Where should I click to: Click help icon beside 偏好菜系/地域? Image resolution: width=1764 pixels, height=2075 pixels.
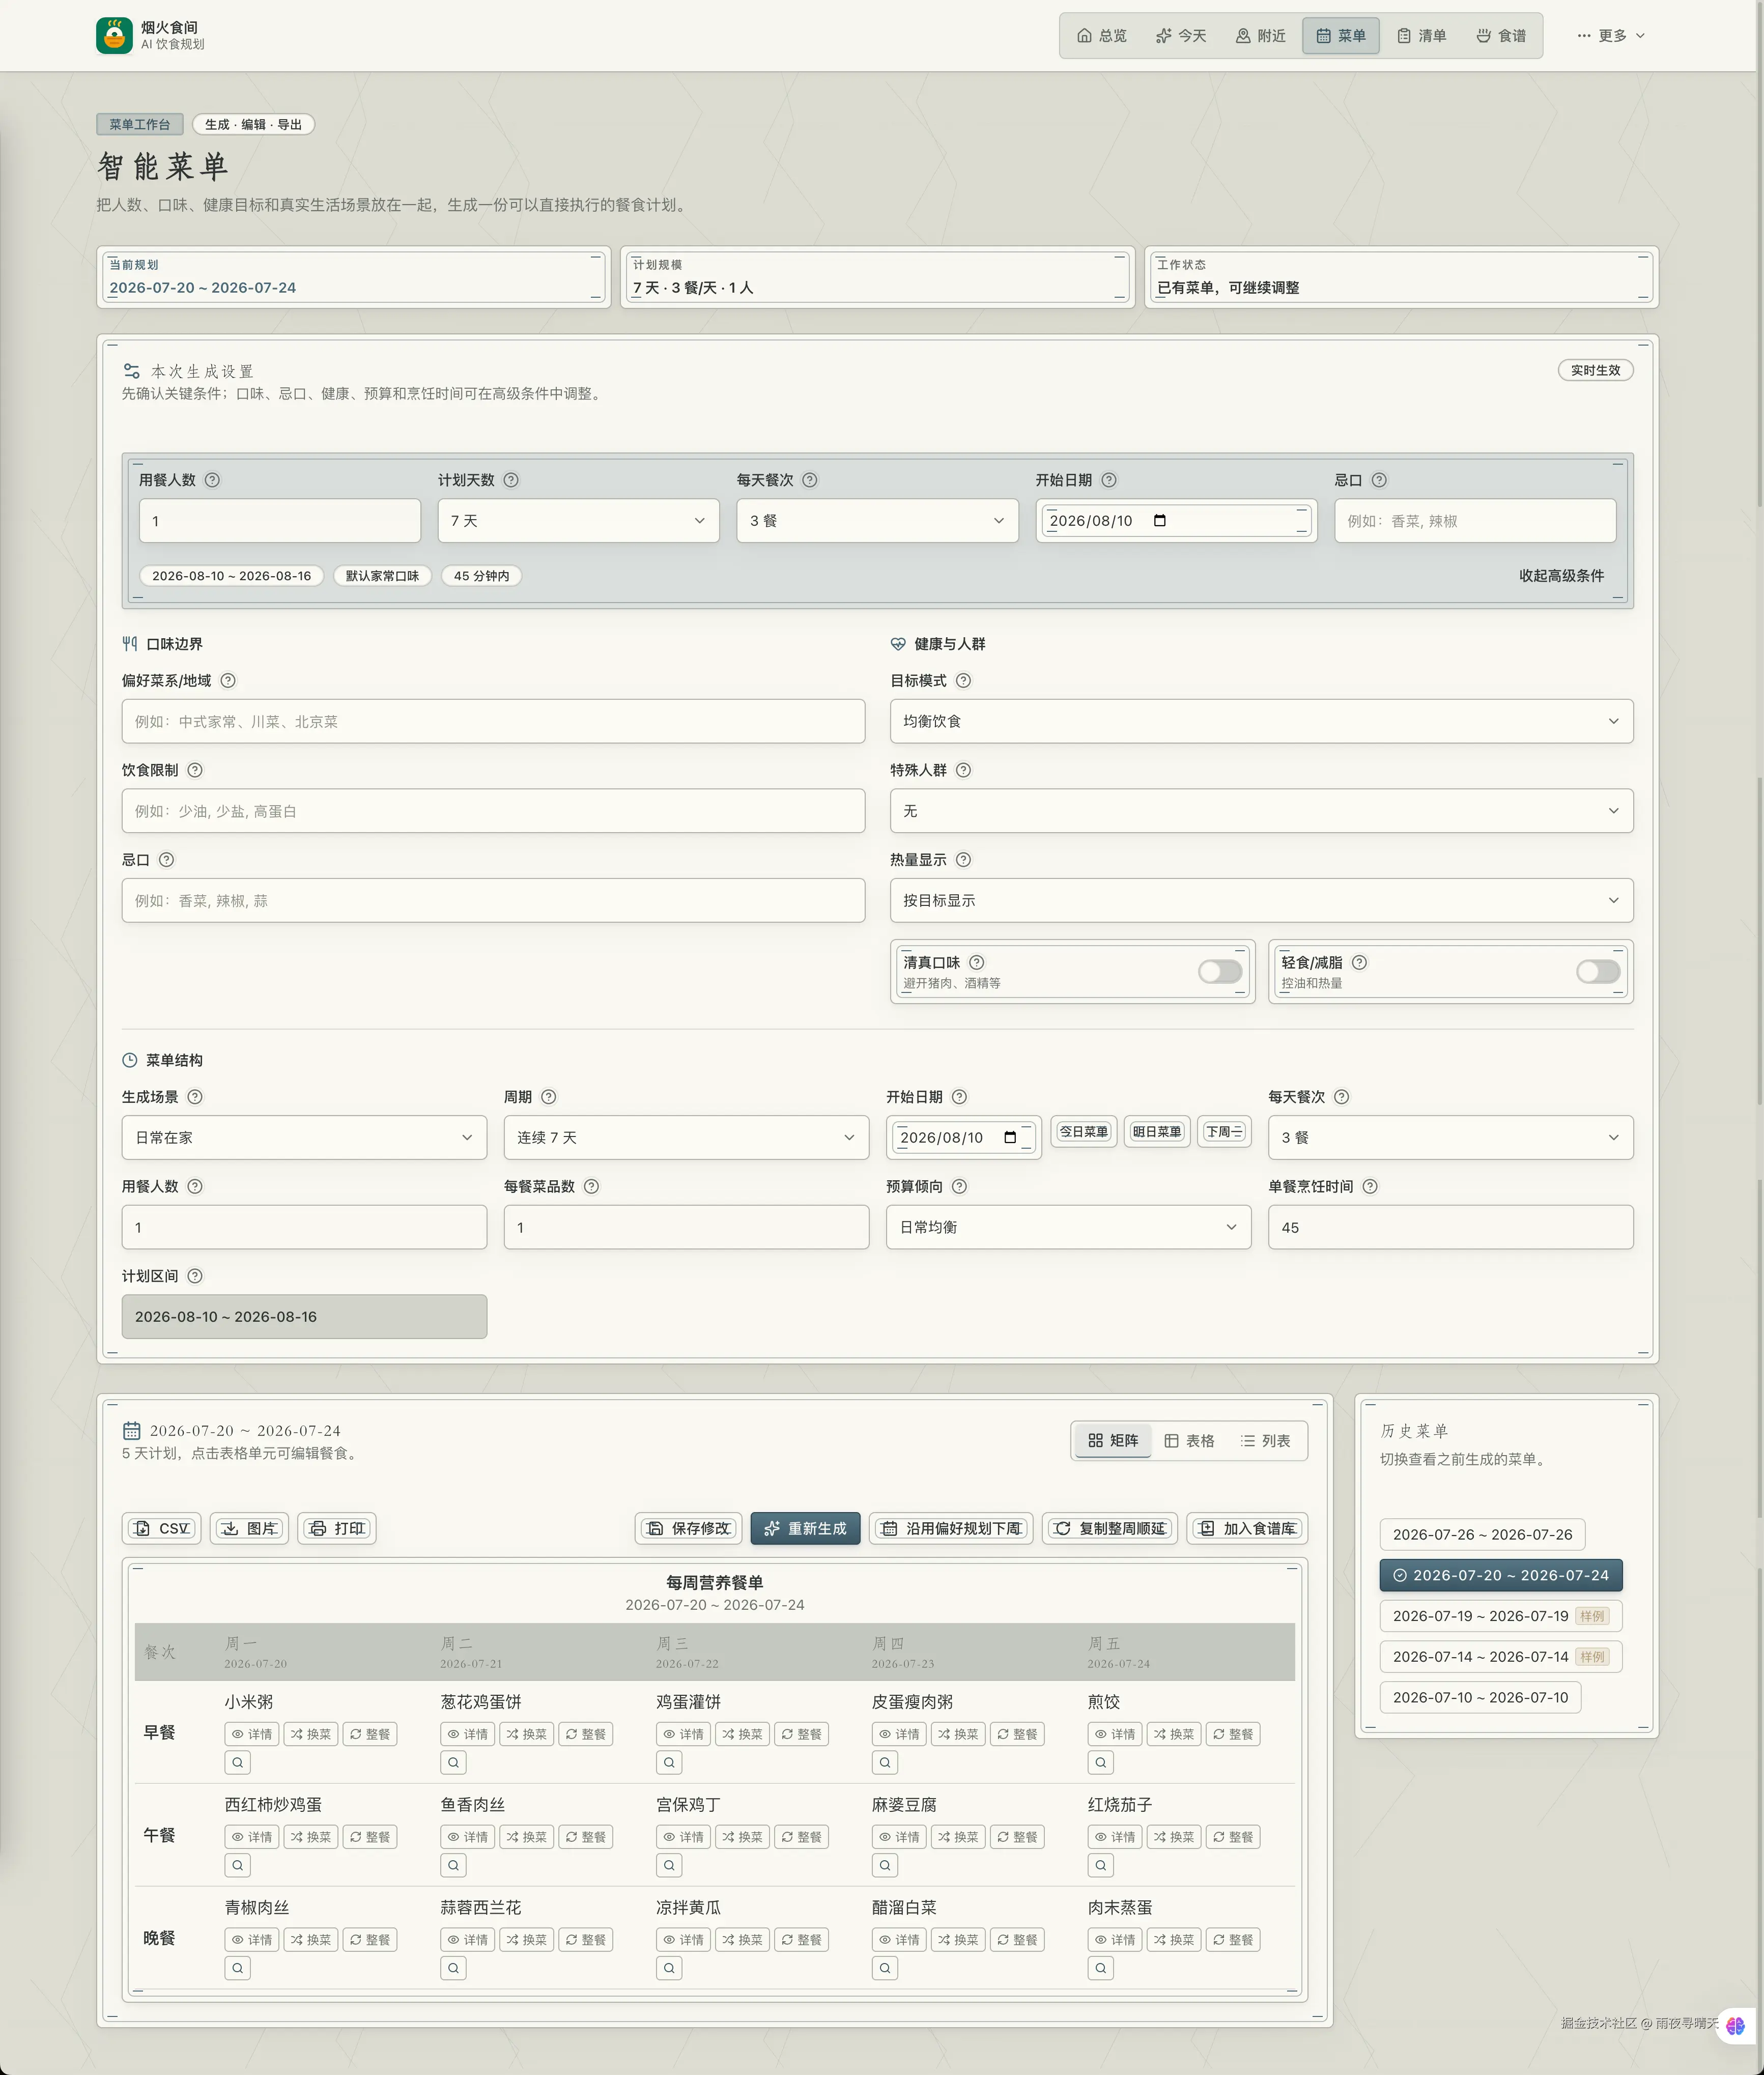click(x=228, y=681)
